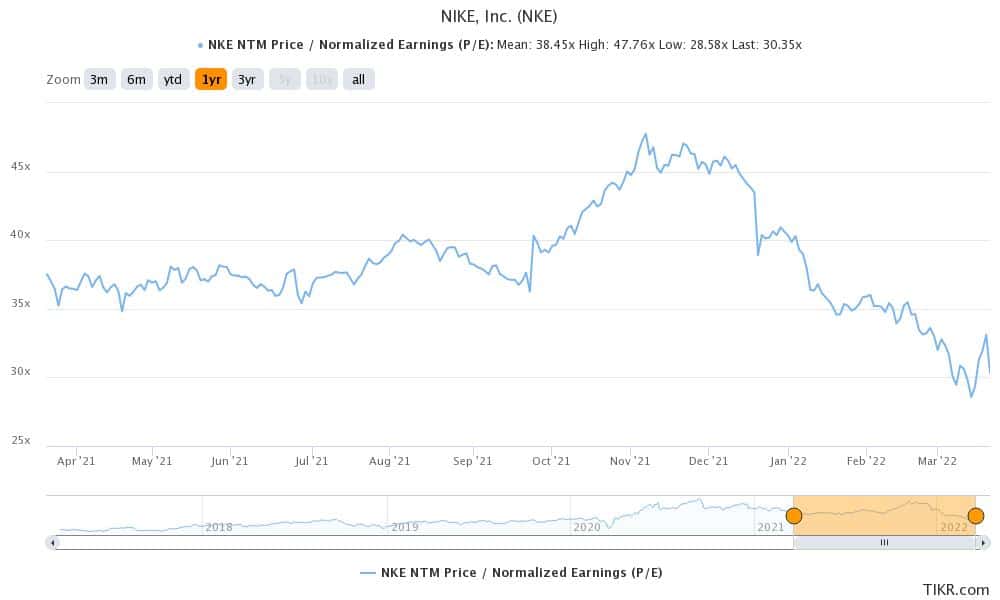Click the Jul '21 x-axis label

click(x=311, y=461)
